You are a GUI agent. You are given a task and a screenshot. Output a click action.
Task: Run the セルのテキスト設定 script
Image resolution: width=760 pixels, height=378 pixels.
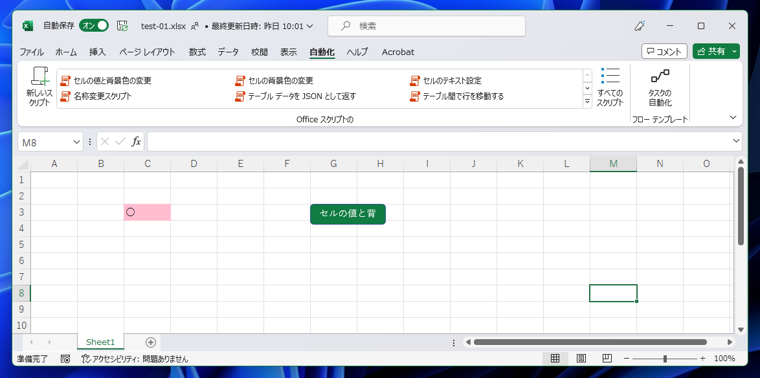coord(445,80)
